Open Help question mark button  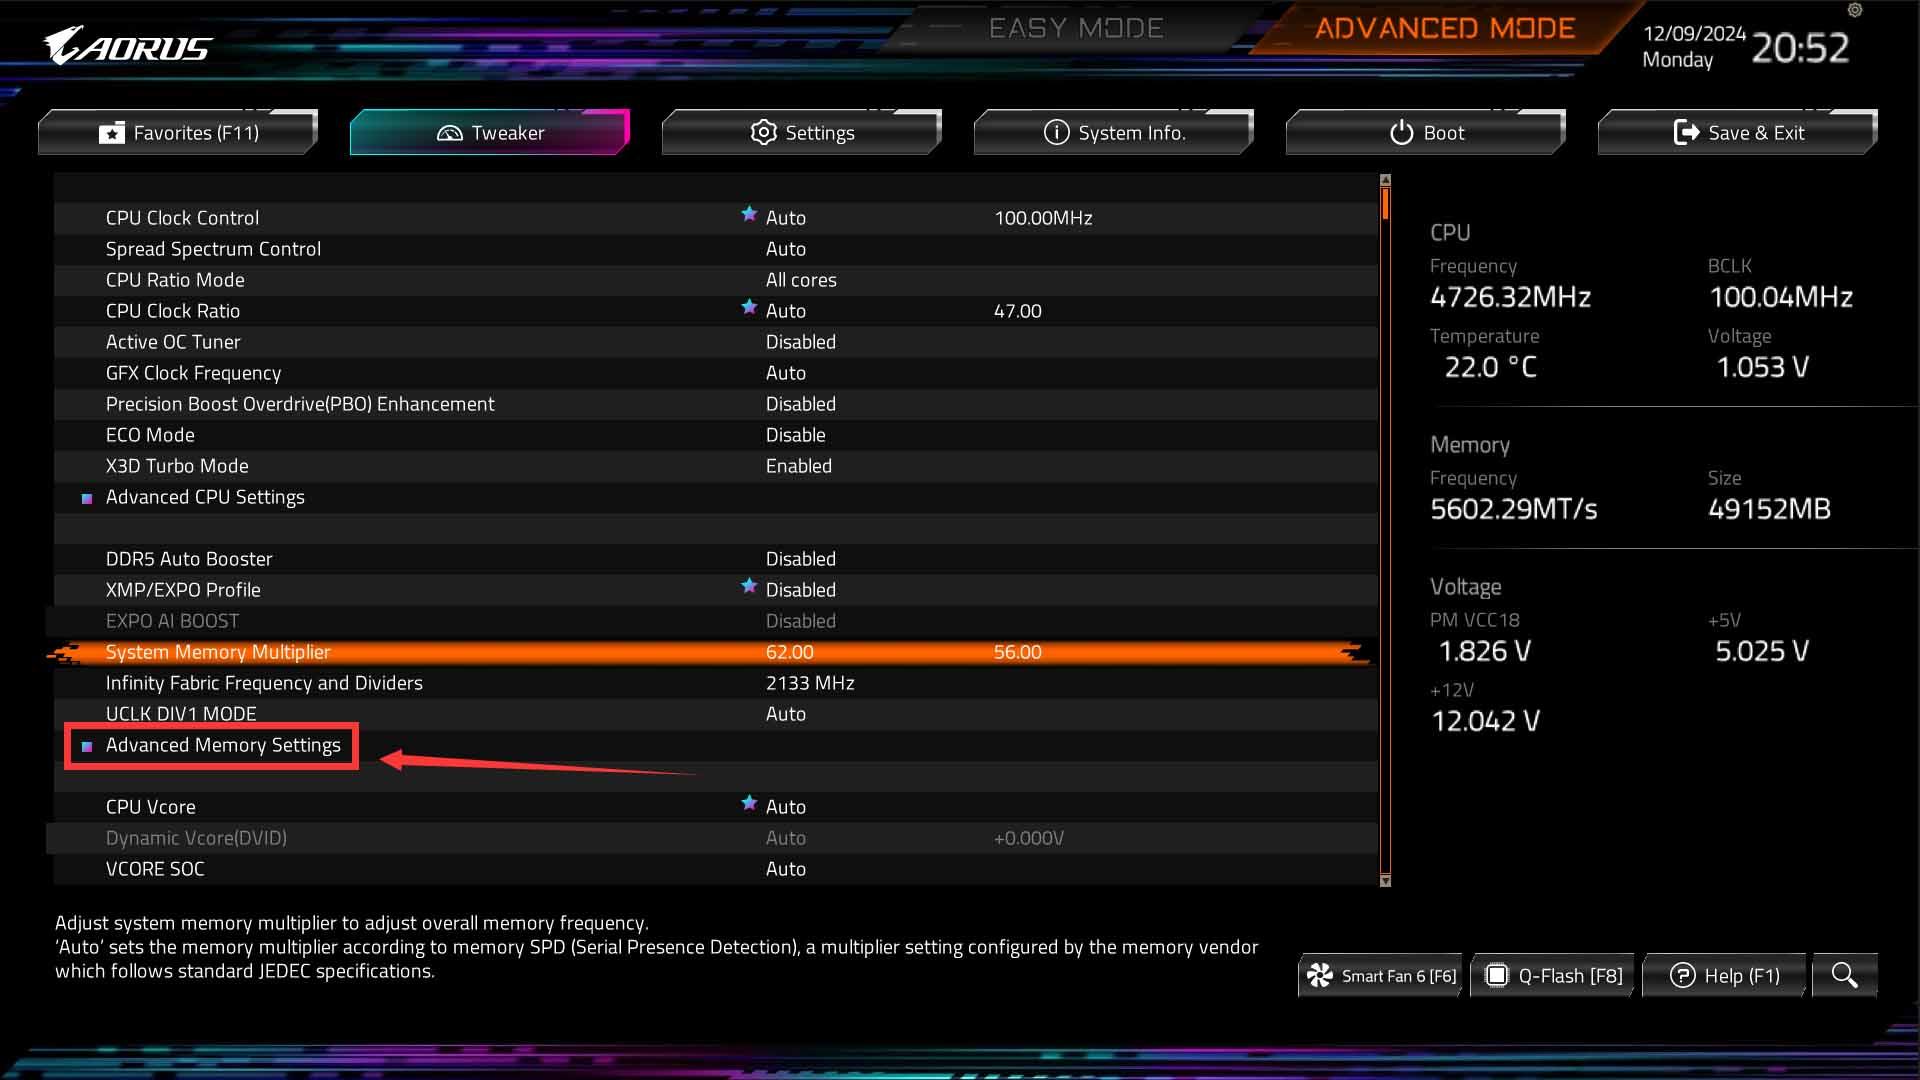1725,975
